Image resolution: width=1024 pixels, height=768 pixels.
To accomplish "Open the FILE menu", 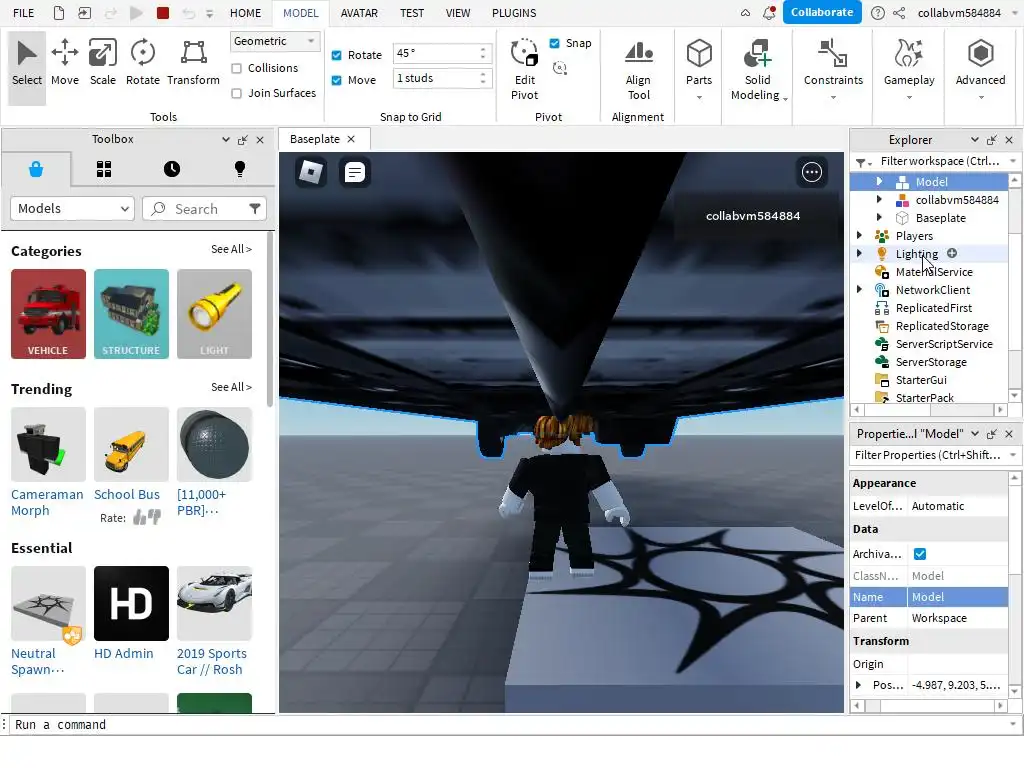I will coord(24,12).
